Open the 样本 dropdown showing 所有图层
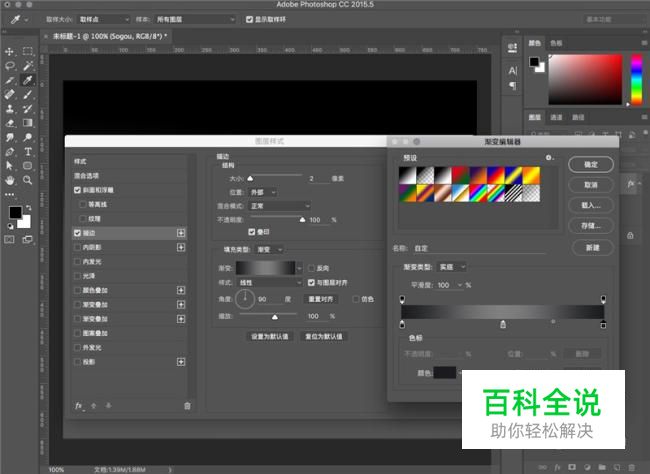This screenshot has height=474, width=650. coord(195,19)
